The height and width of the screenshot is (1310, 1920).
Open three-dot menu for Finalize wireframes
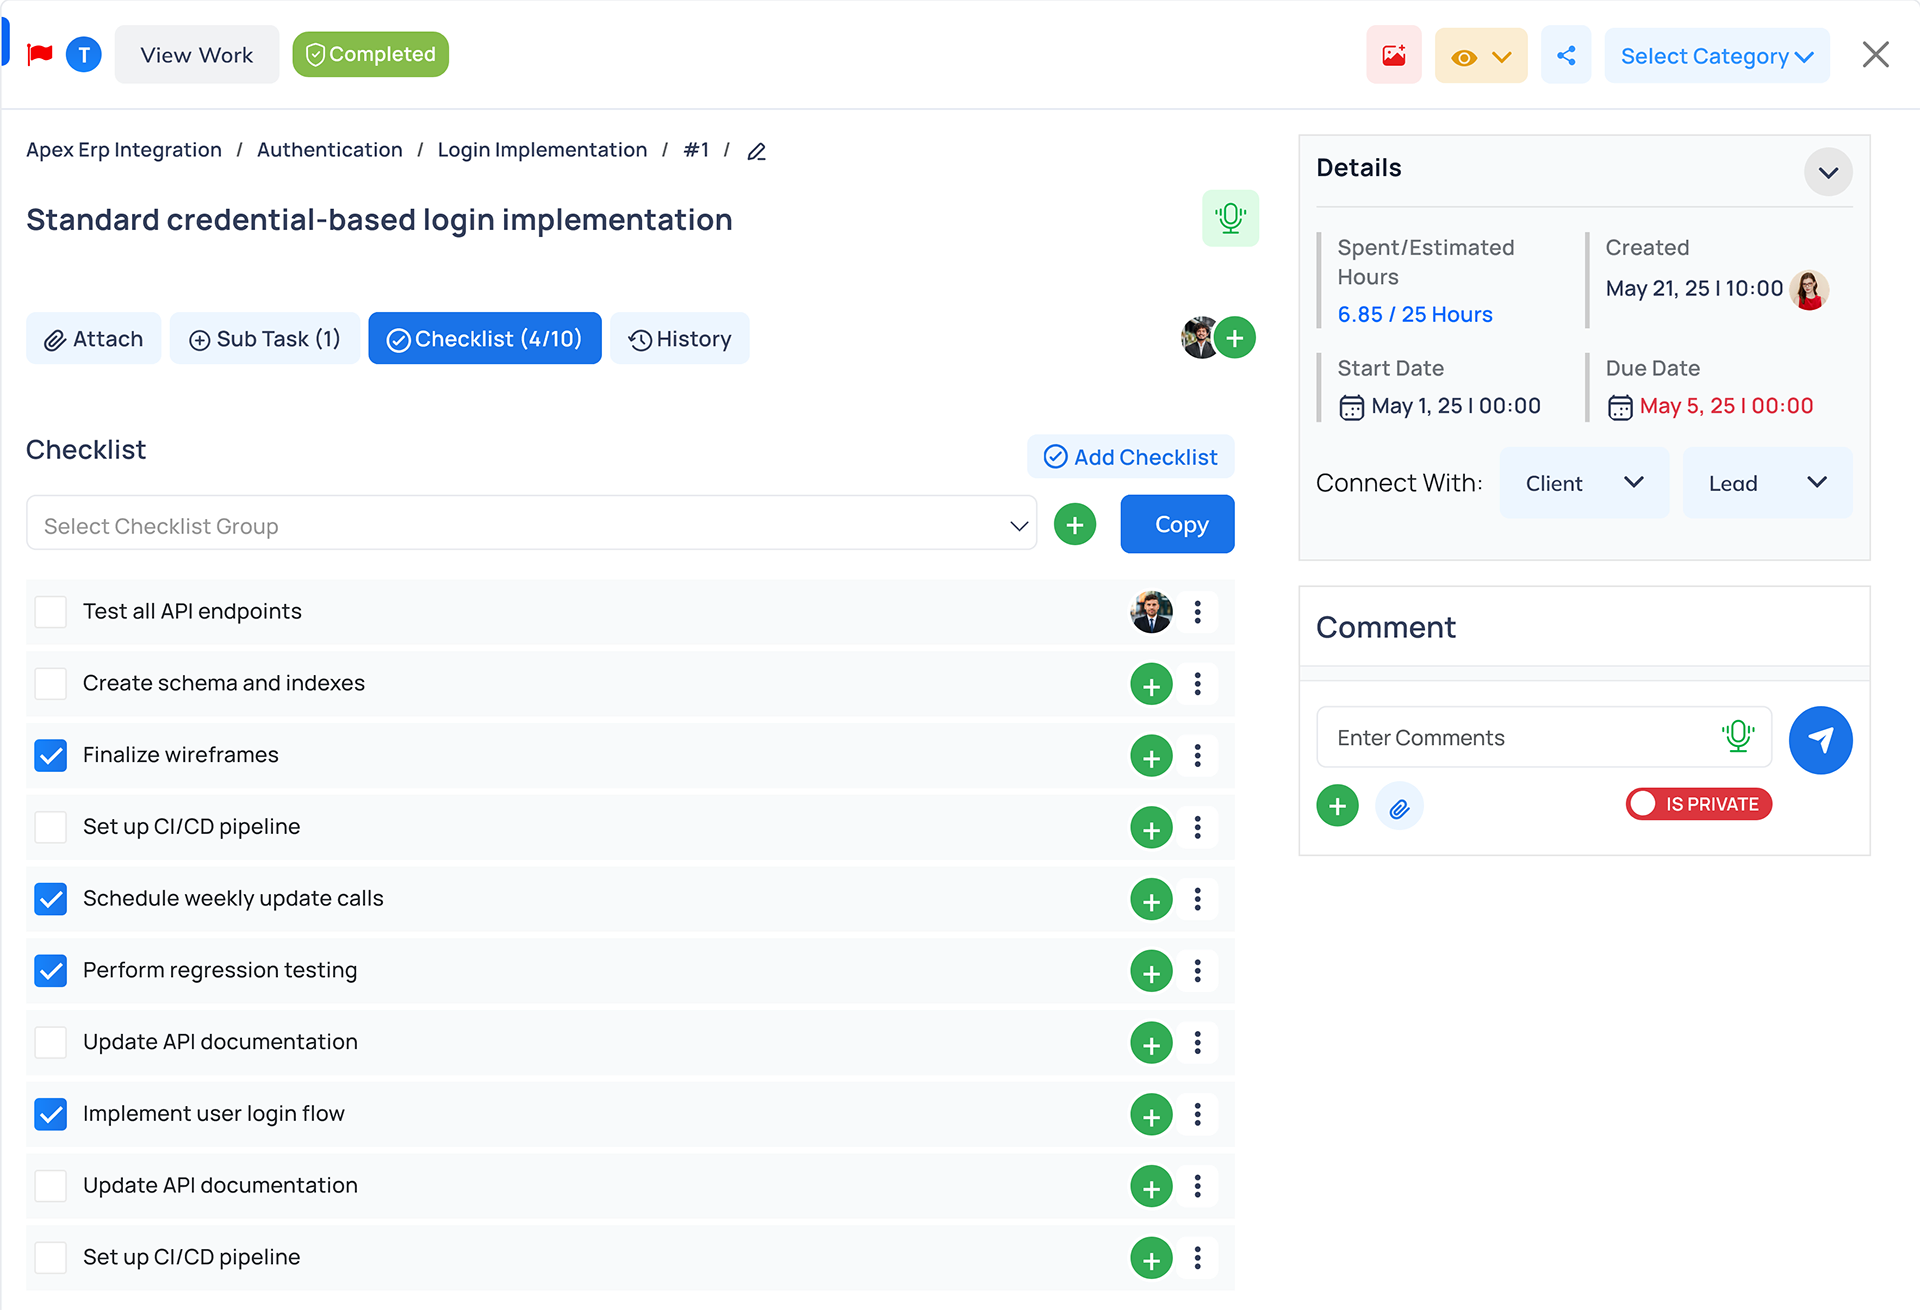(1197, 756)
